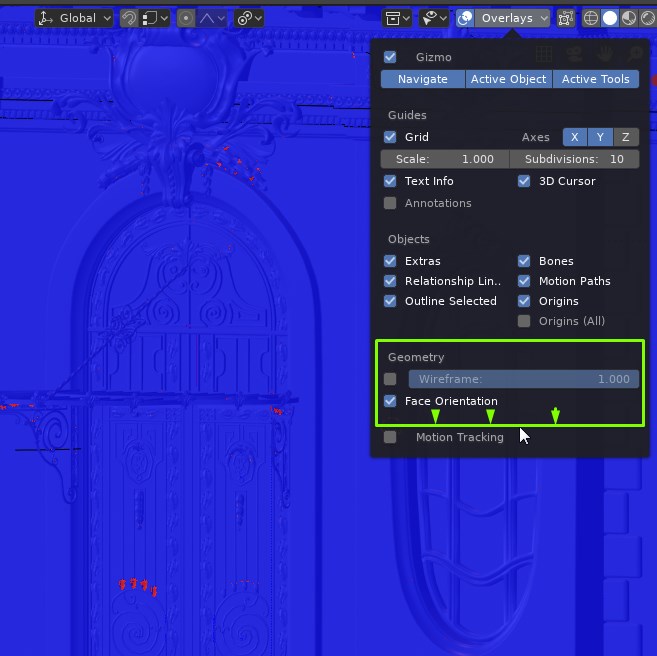
Task: Uncheck the Text Info checkbox
Action: [x=390, y=181]
